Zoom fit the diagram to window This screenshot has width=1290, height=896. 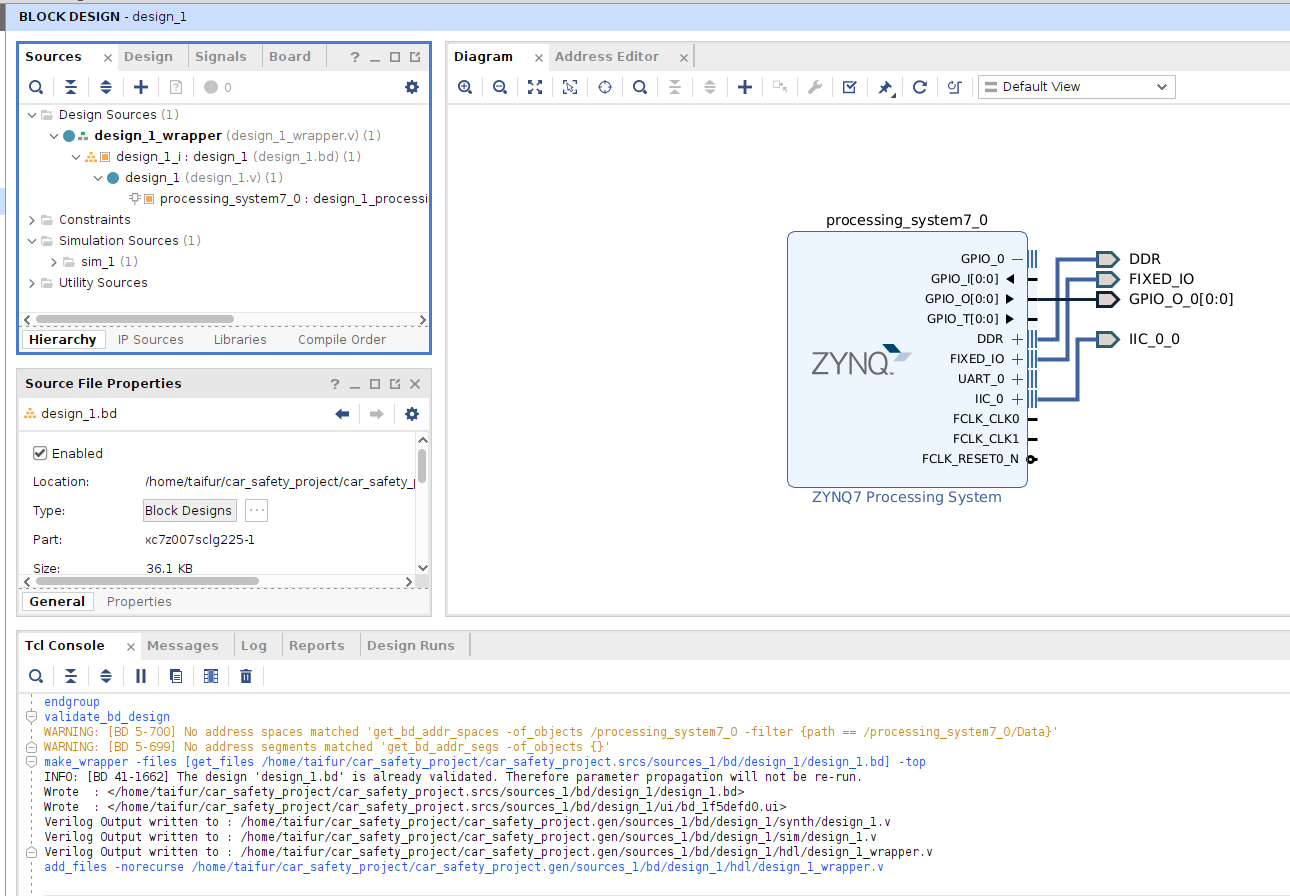click(x=535, y=87)
